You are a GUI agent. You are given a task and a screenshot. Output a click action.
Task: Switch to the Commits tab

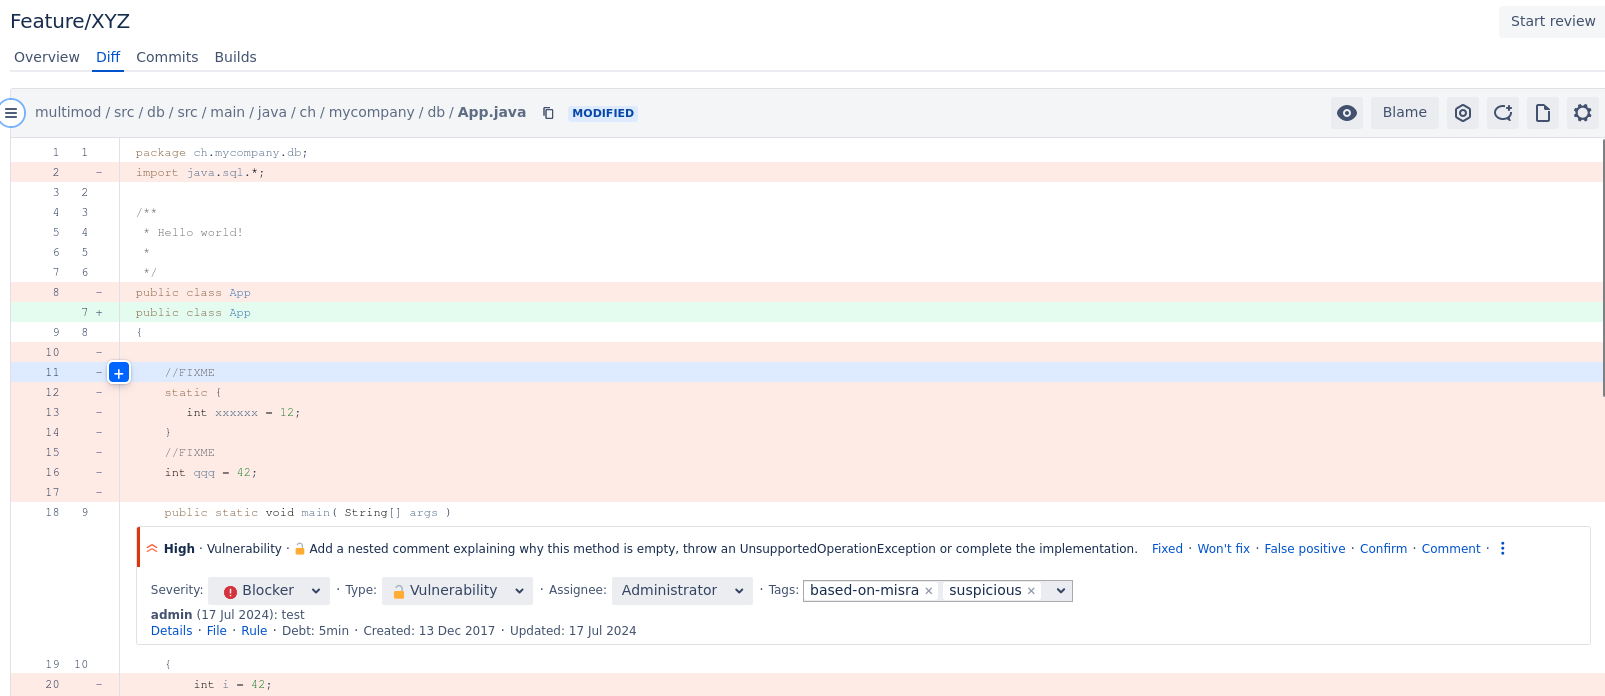(167, 57)
